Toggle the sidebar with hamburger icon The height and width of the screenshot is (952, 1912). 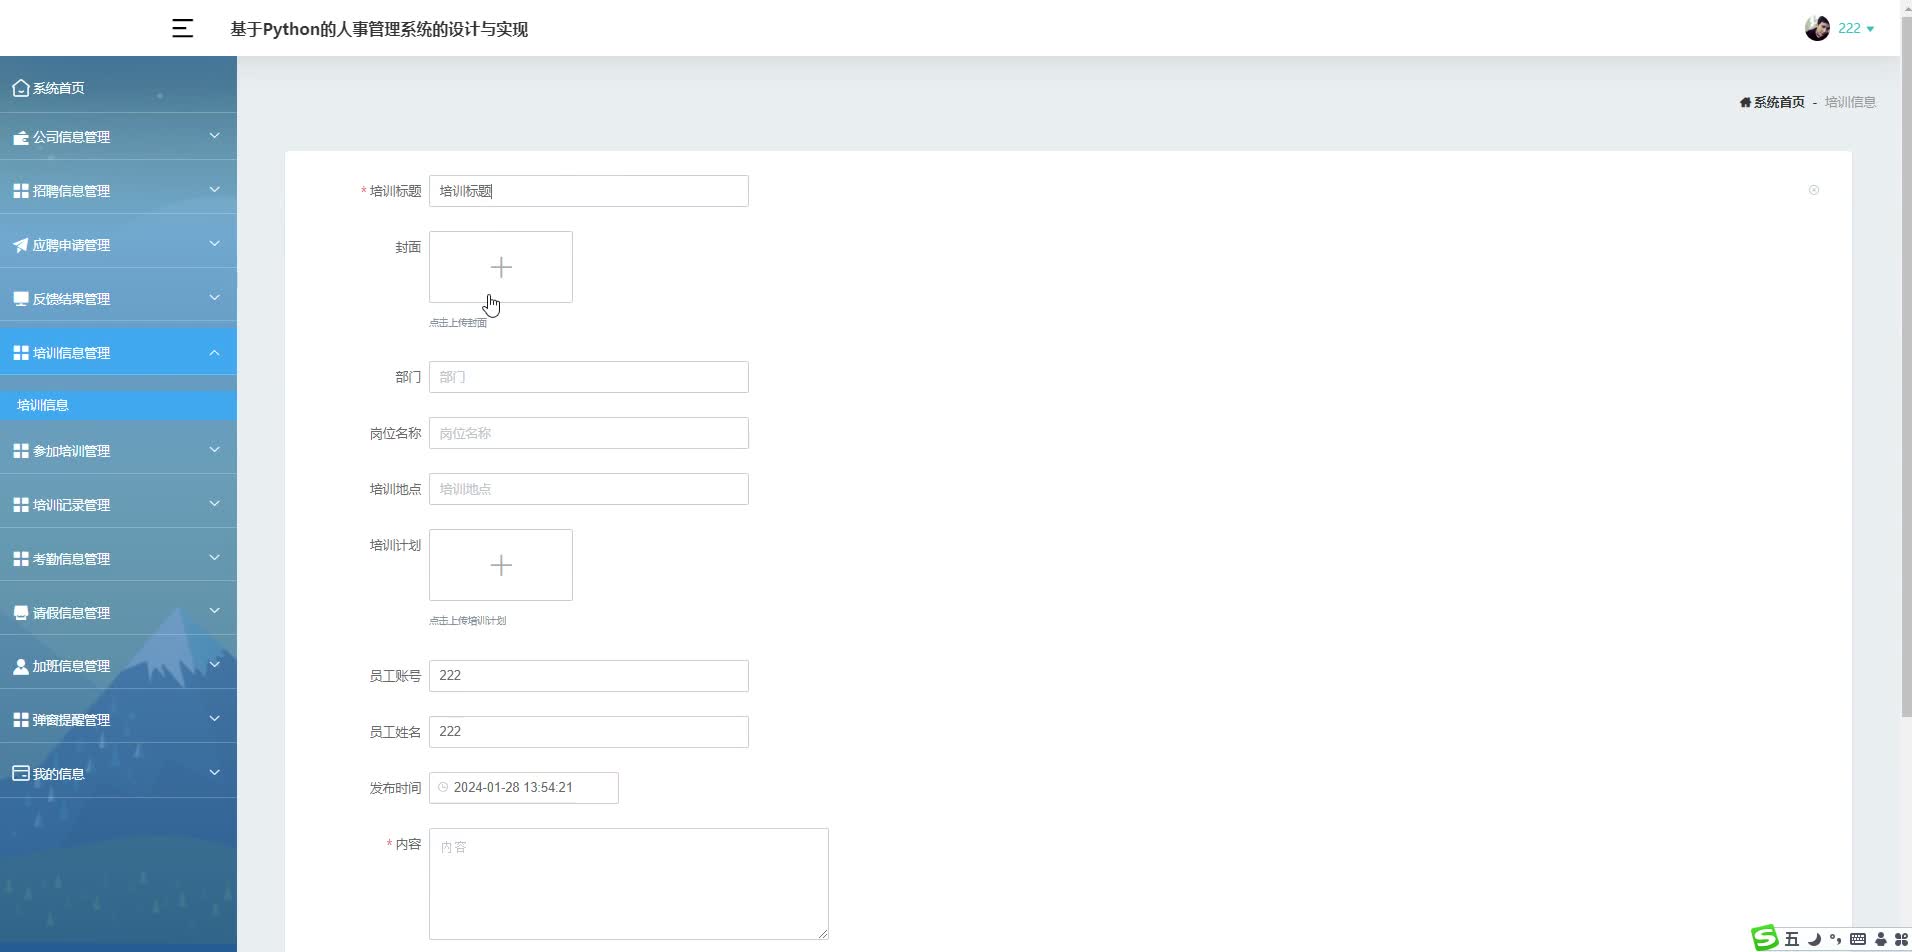pyautogui.click(x=182, y=29)
